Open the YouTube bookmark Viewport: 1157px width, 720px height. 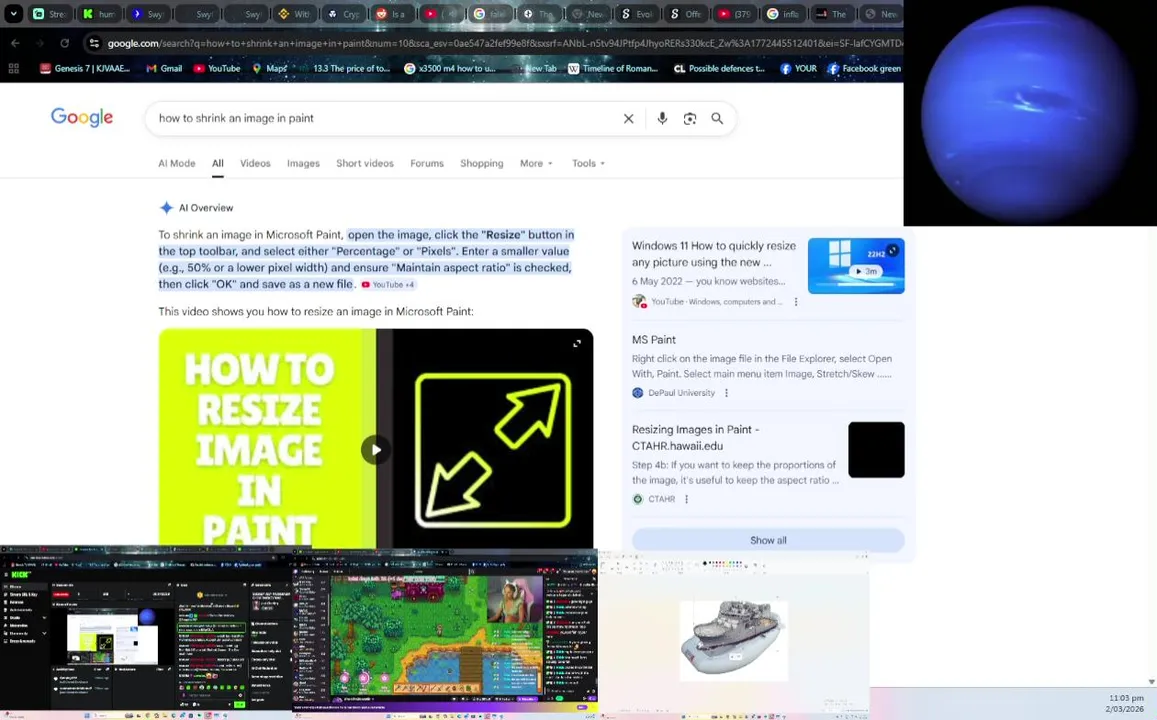tap(217, 69)
